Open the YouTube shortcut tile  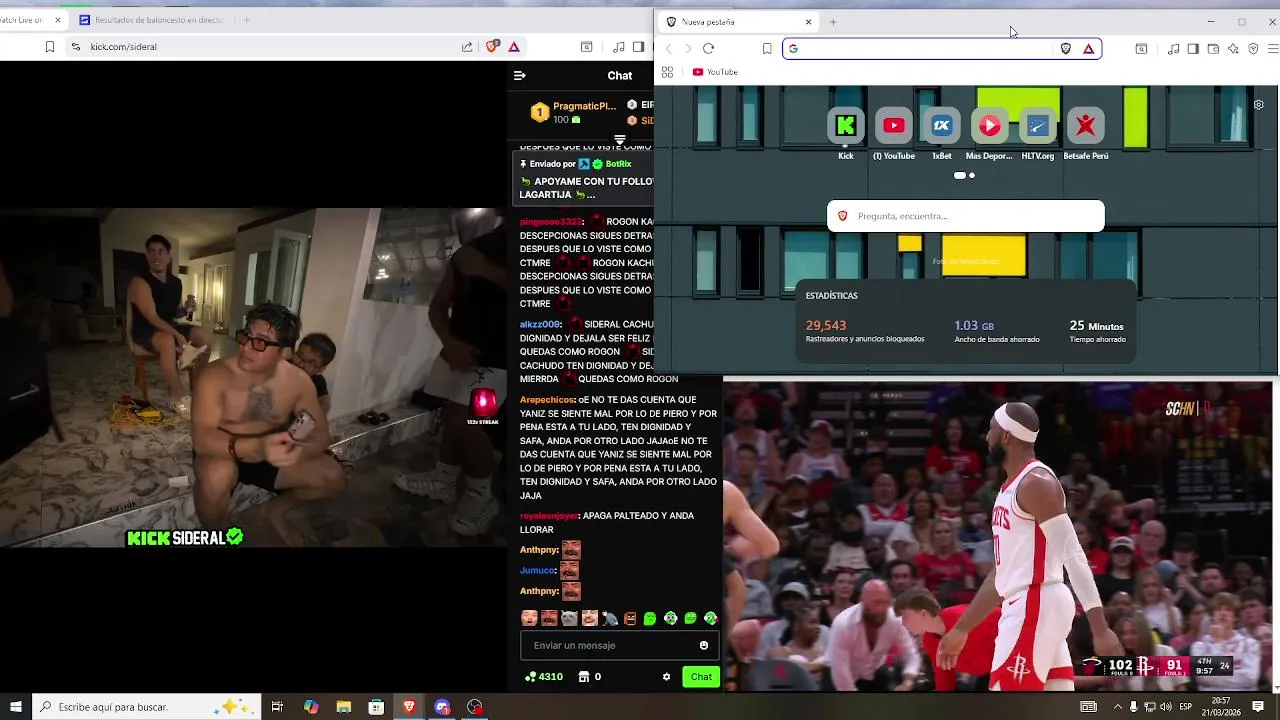pos(894,126)
